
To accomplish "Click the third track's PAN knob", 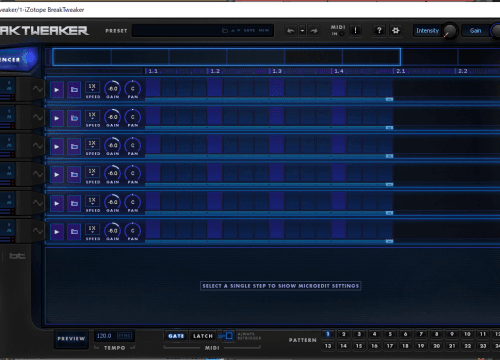I will [133, 145].
